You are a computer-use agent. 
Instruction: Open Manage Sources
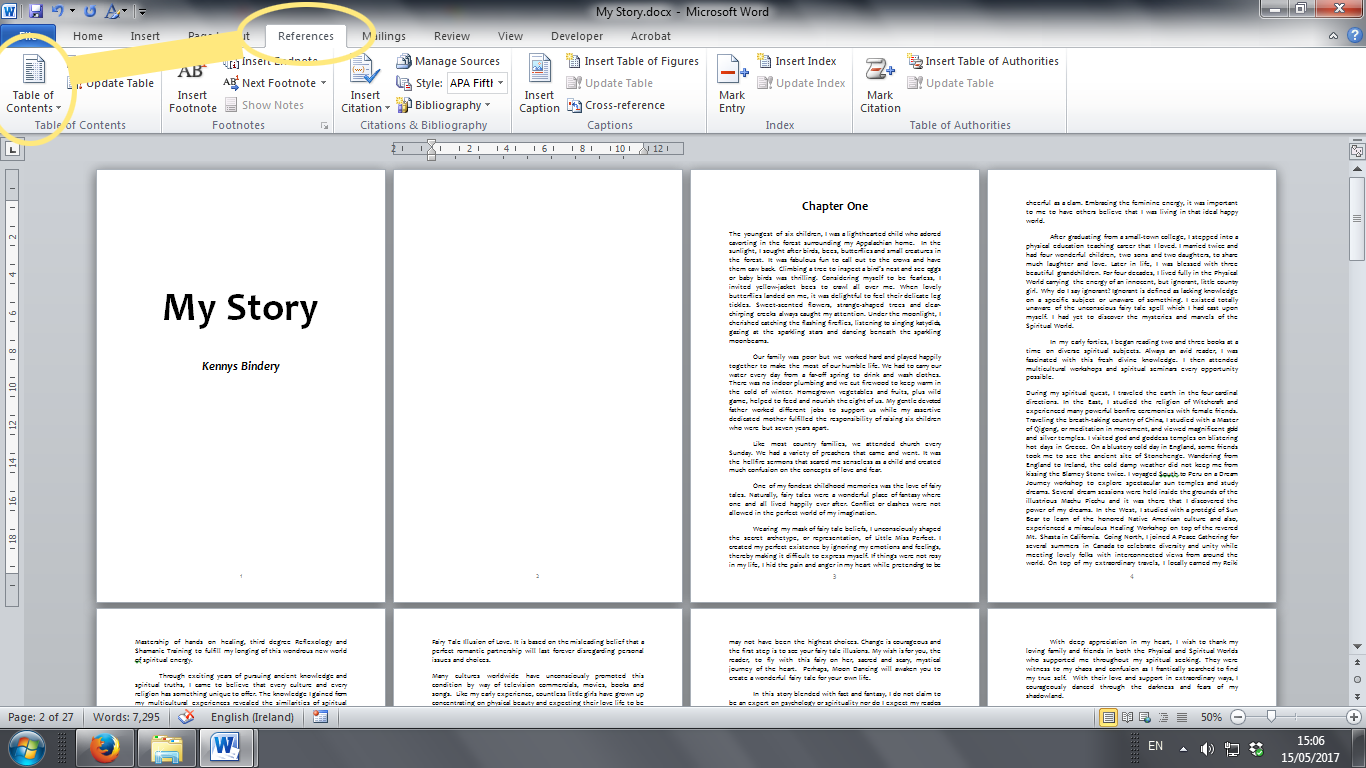click(447, 61)
